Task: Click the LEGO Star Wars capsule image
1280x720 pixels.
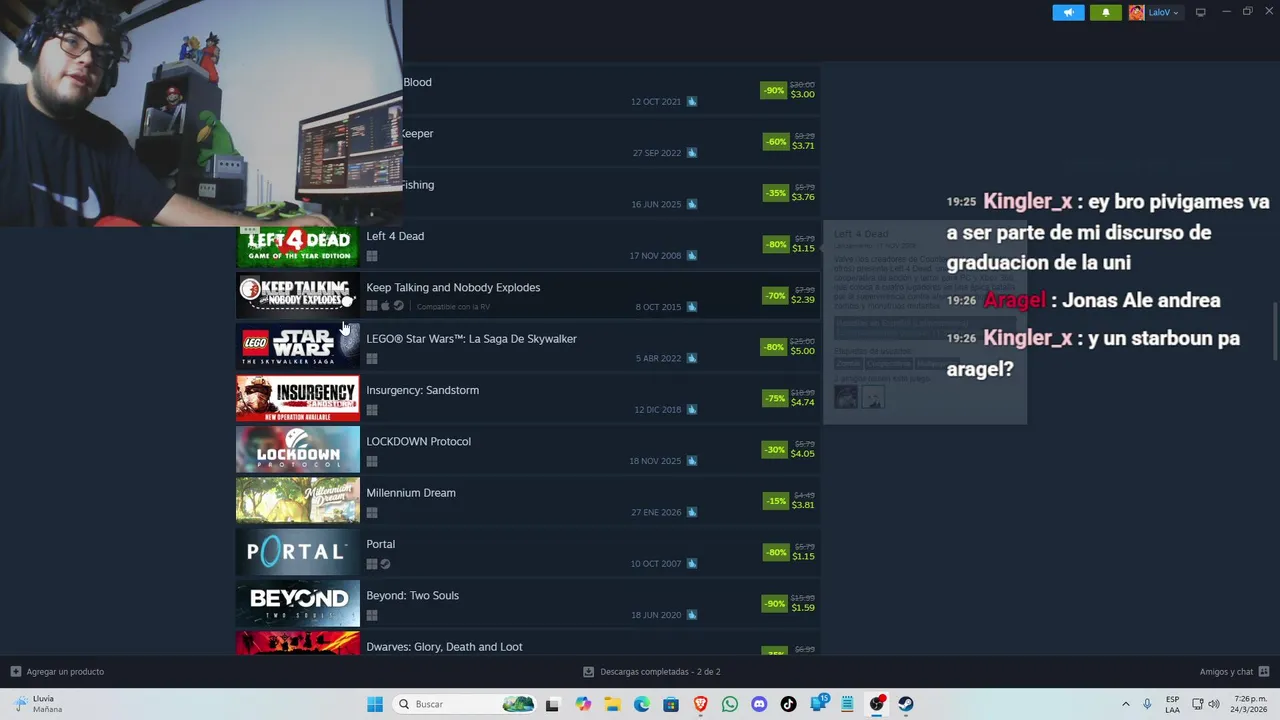Action: click(x=297, y=347)
